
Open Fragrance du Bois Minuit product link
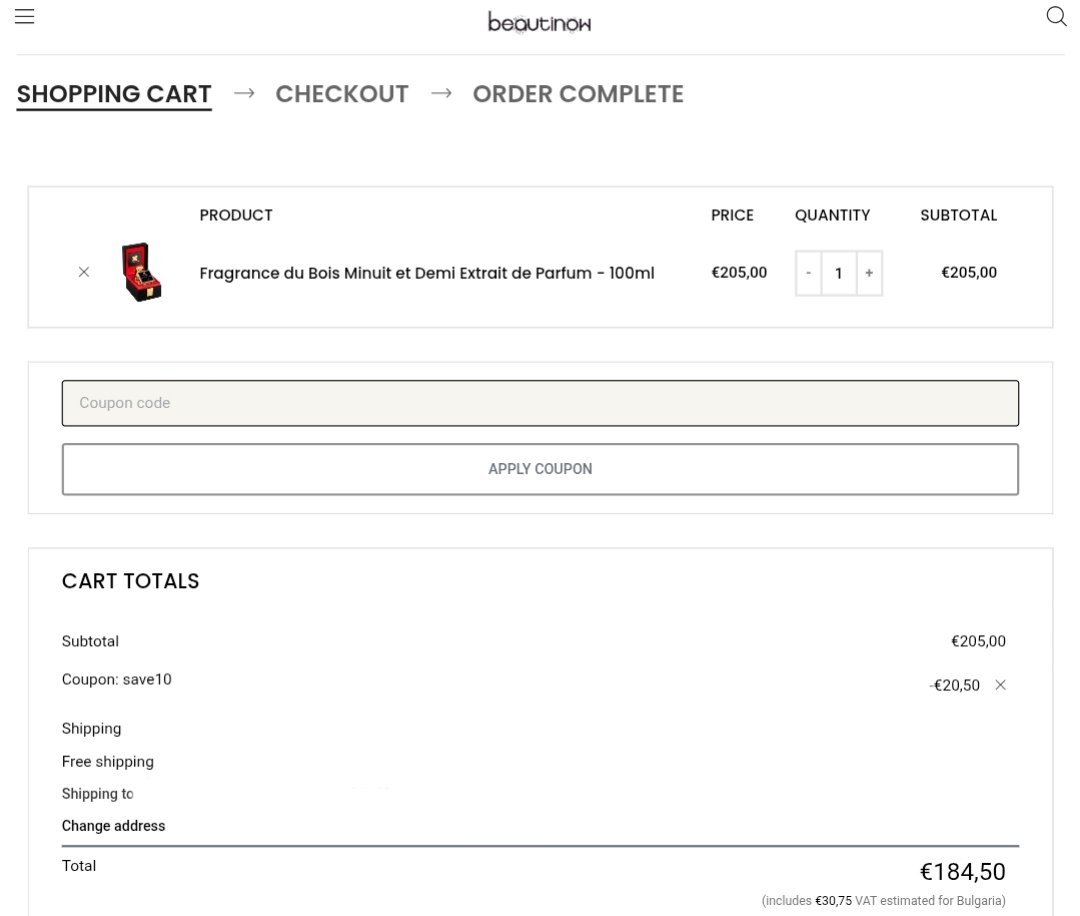click(427, 273)
